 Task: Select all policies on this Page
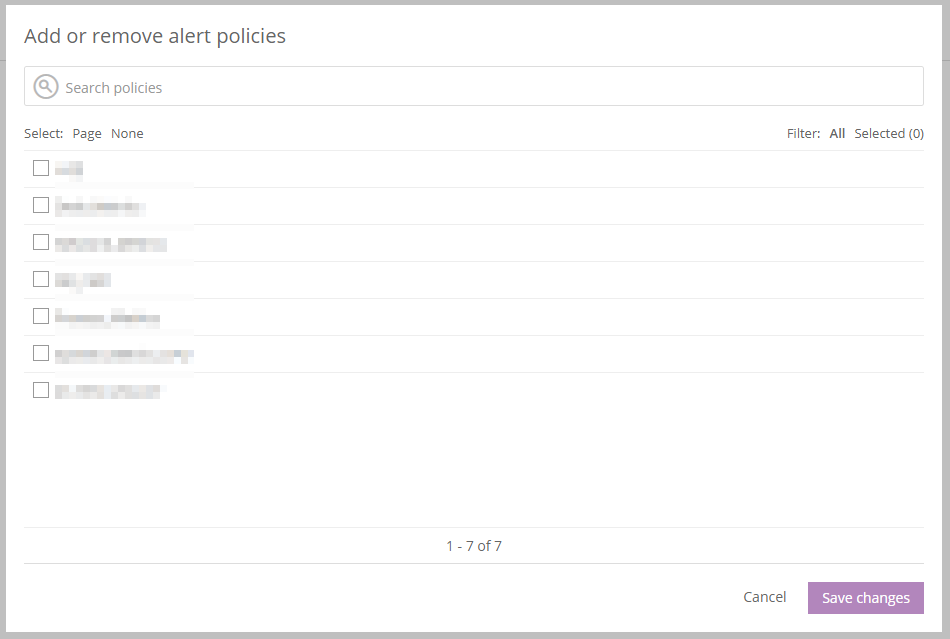pyautogui.click(x=87, y=133)
